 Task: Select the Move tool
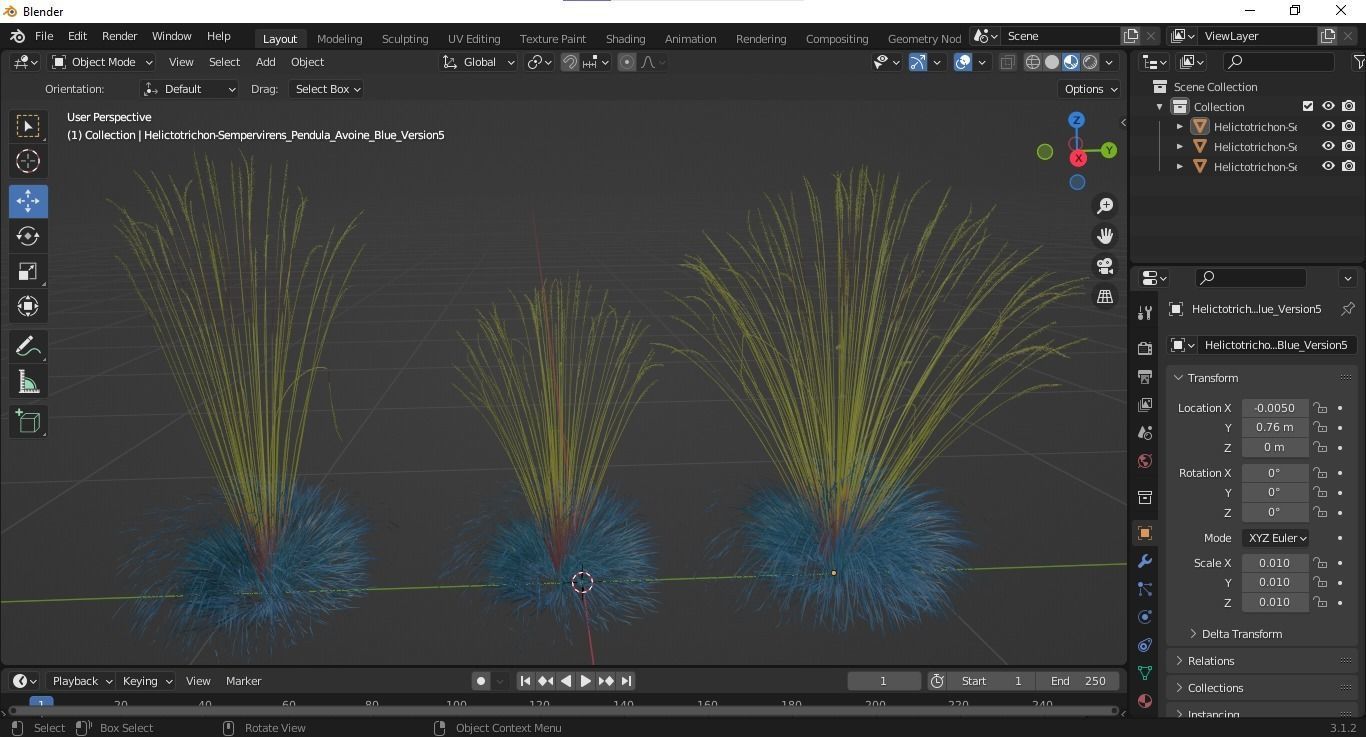tap(28, 201)
